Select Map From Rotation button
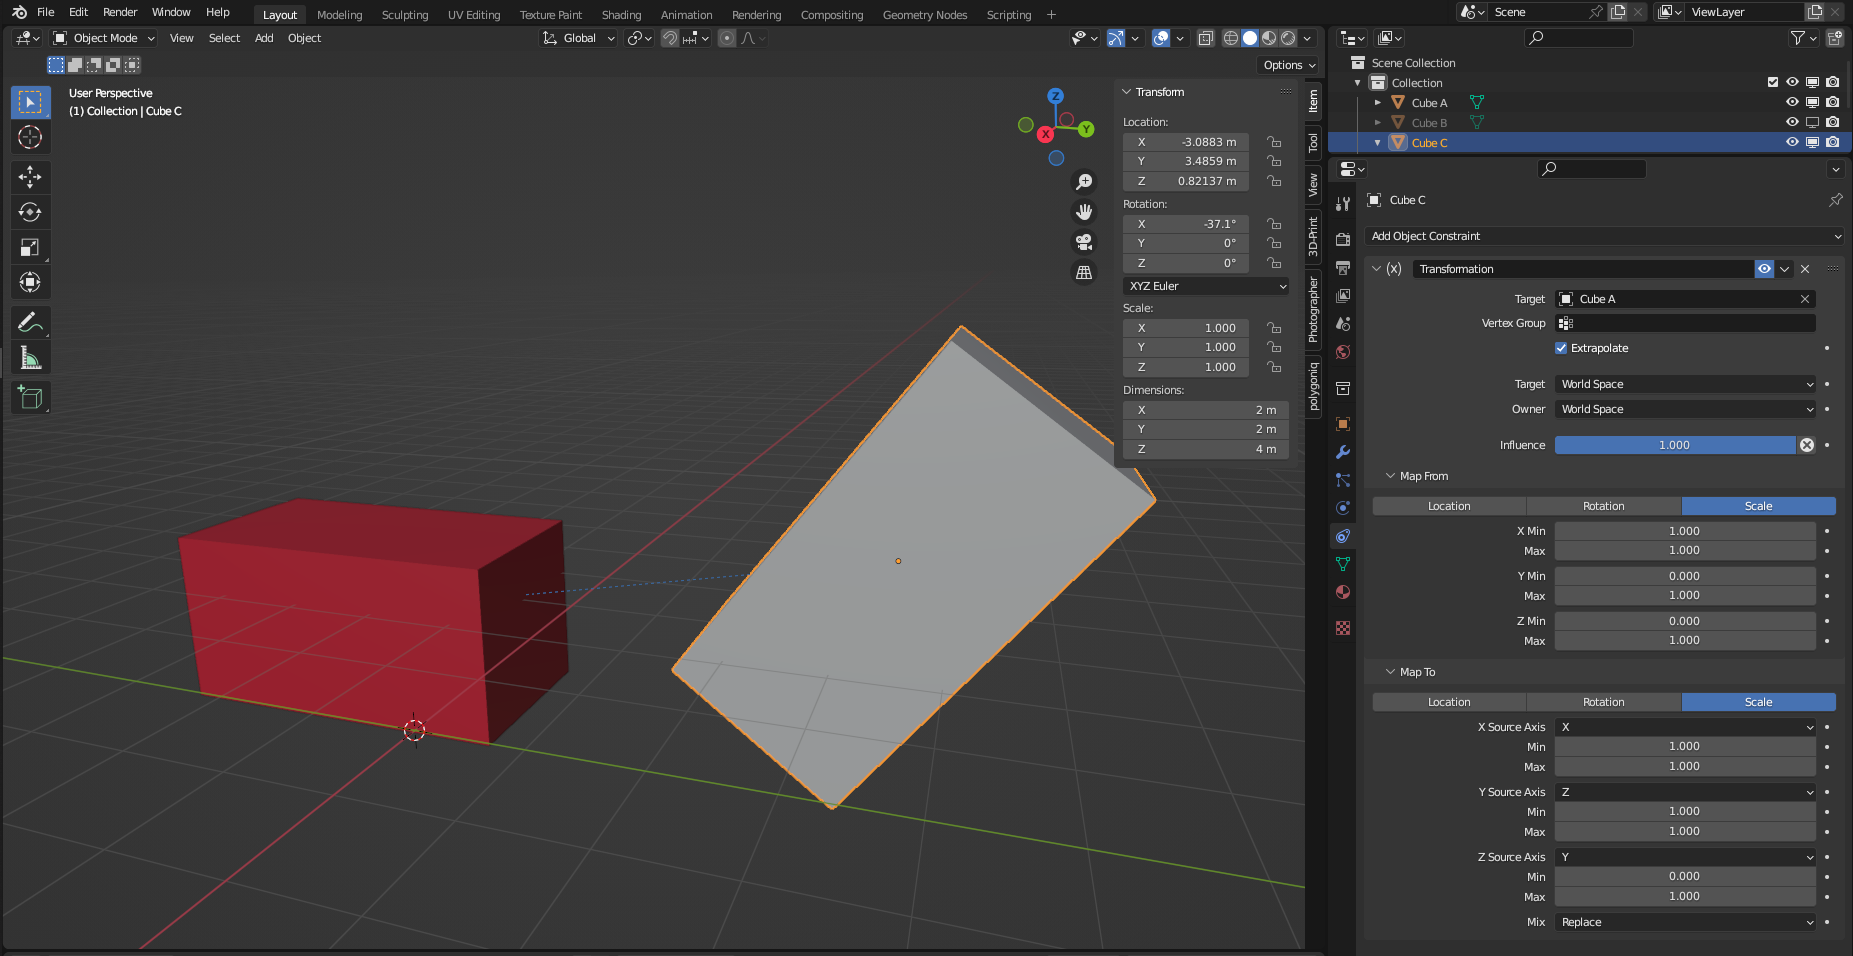Image resolution: width=1853 pixels, height=956 pixels. [1604, 506]
